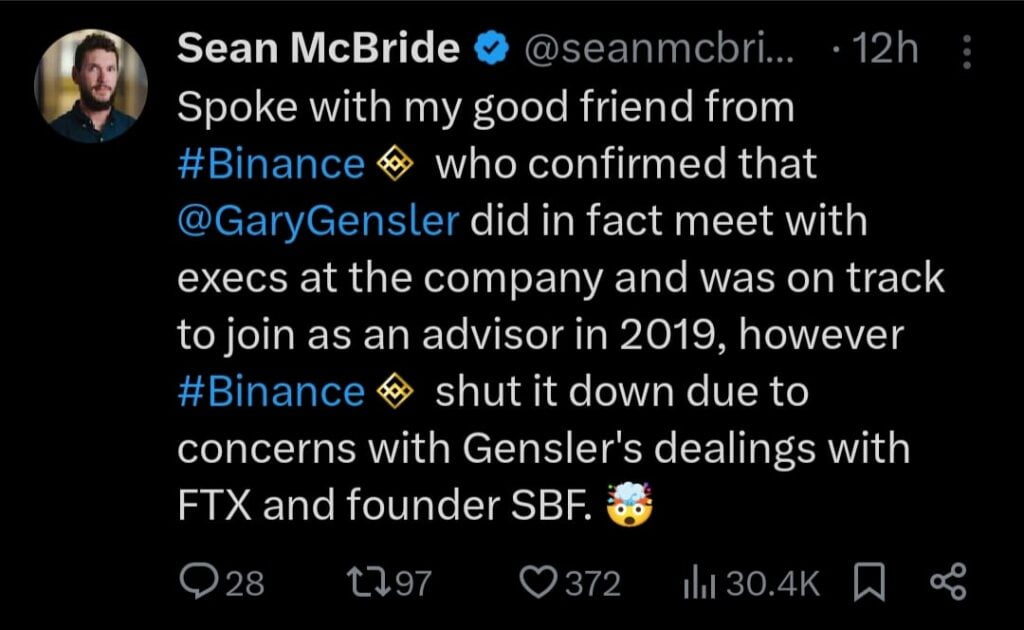Reply using the speech bubble icon
This screenshot has width=1024, height=630.
[x=199, y=582]
